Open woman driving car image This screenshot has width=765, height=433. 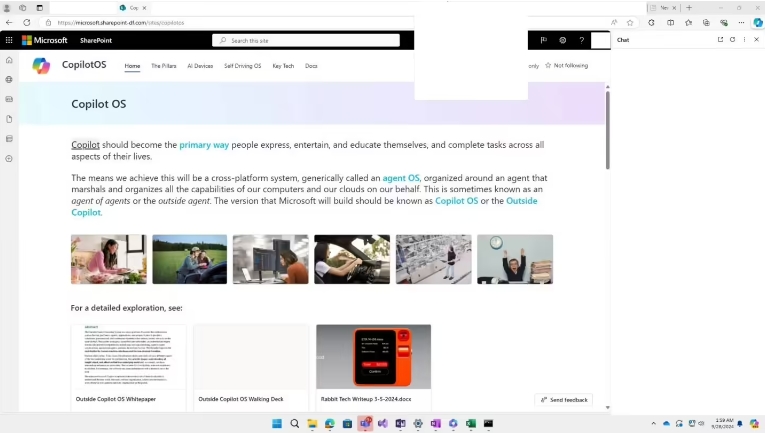pyautogui.click(x=352, y=259)
